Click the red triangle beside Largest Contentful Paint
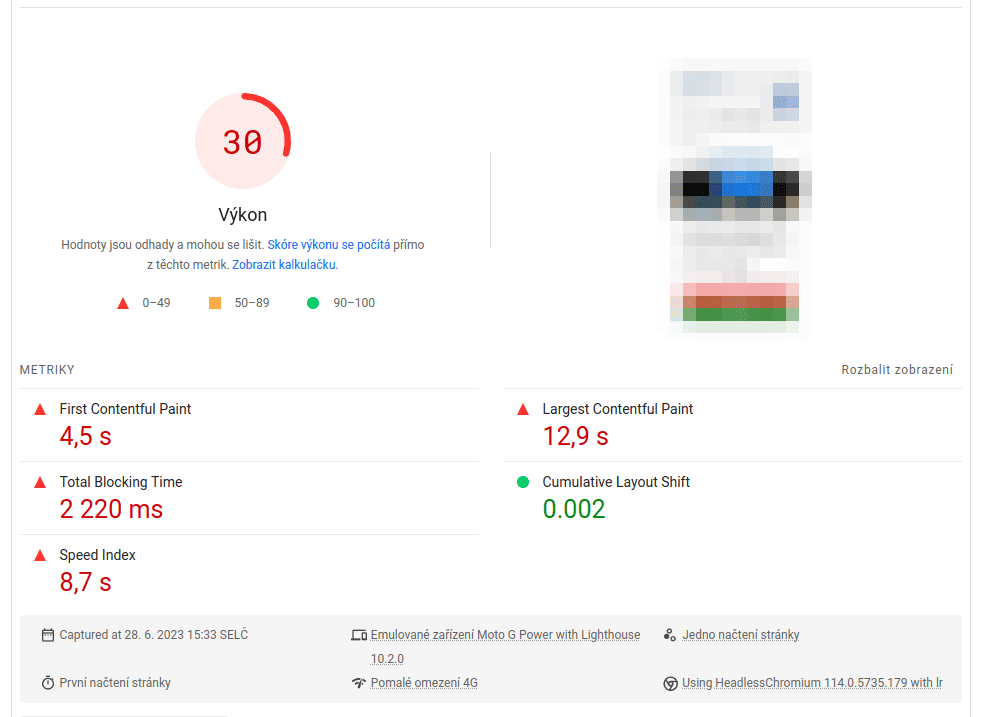 [522, 410]
